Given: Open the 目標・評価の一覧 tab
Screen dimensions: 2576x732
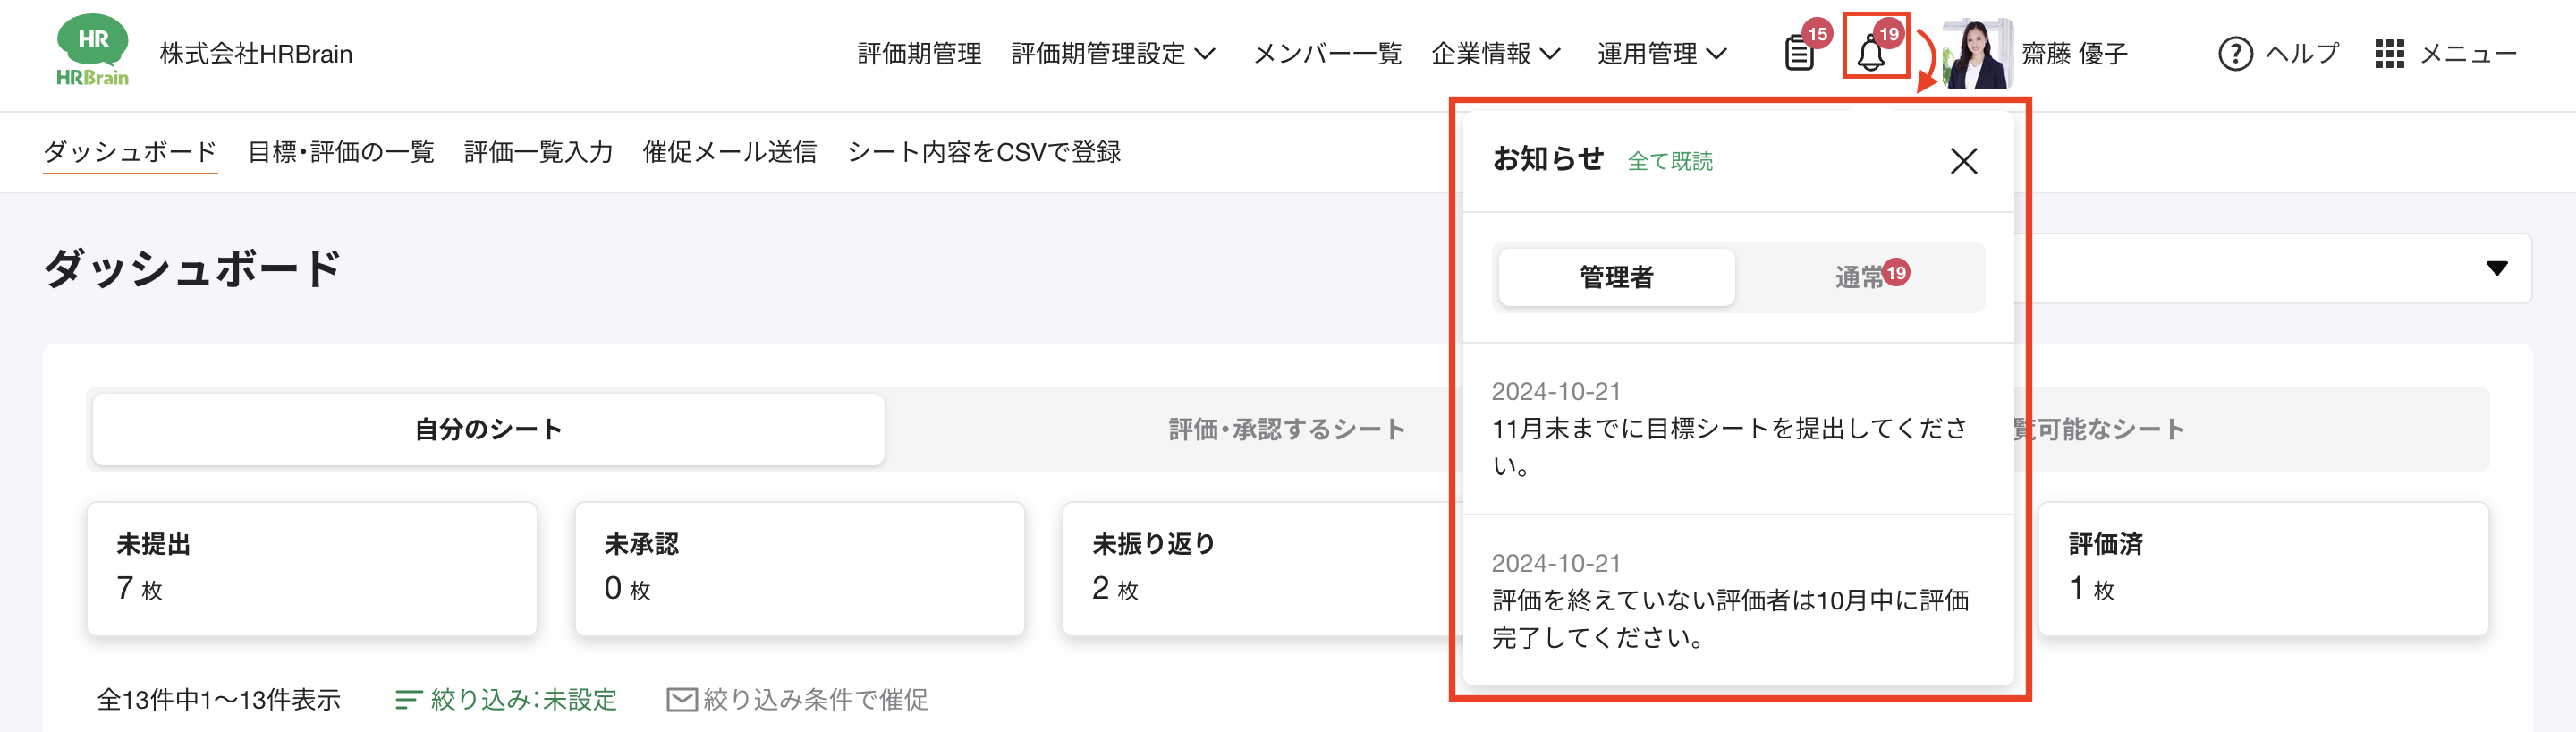Looking at the screenshot, I should coord(341,152).
